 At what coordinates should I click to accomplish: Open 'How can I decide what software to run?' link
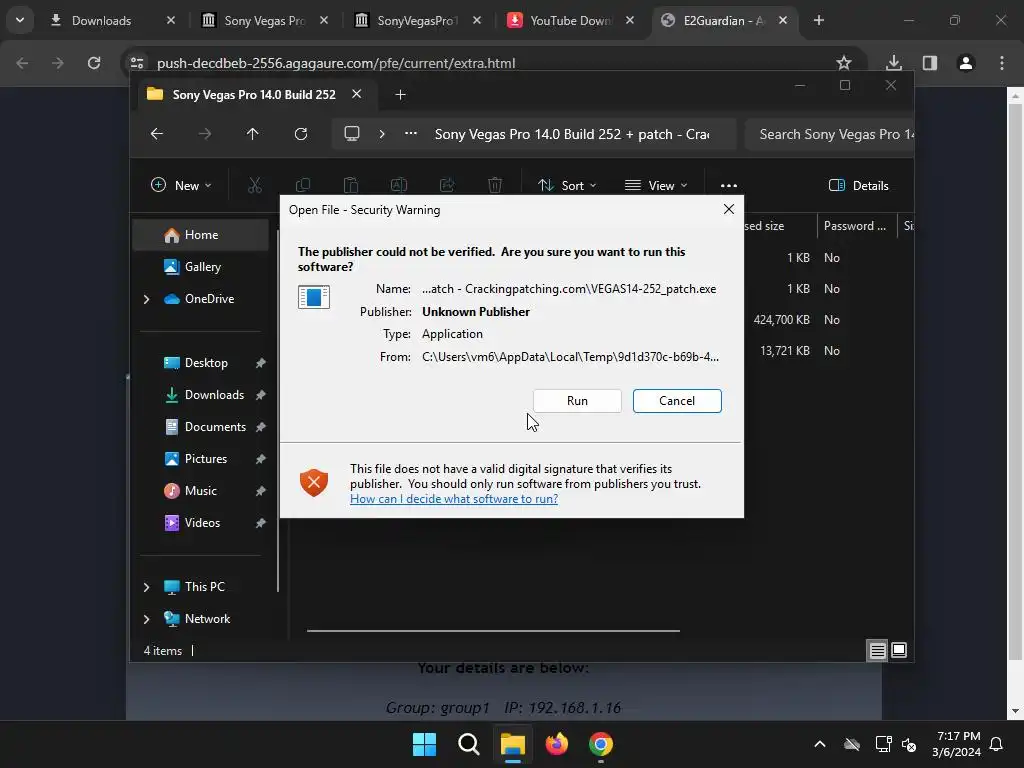point(454,499)
